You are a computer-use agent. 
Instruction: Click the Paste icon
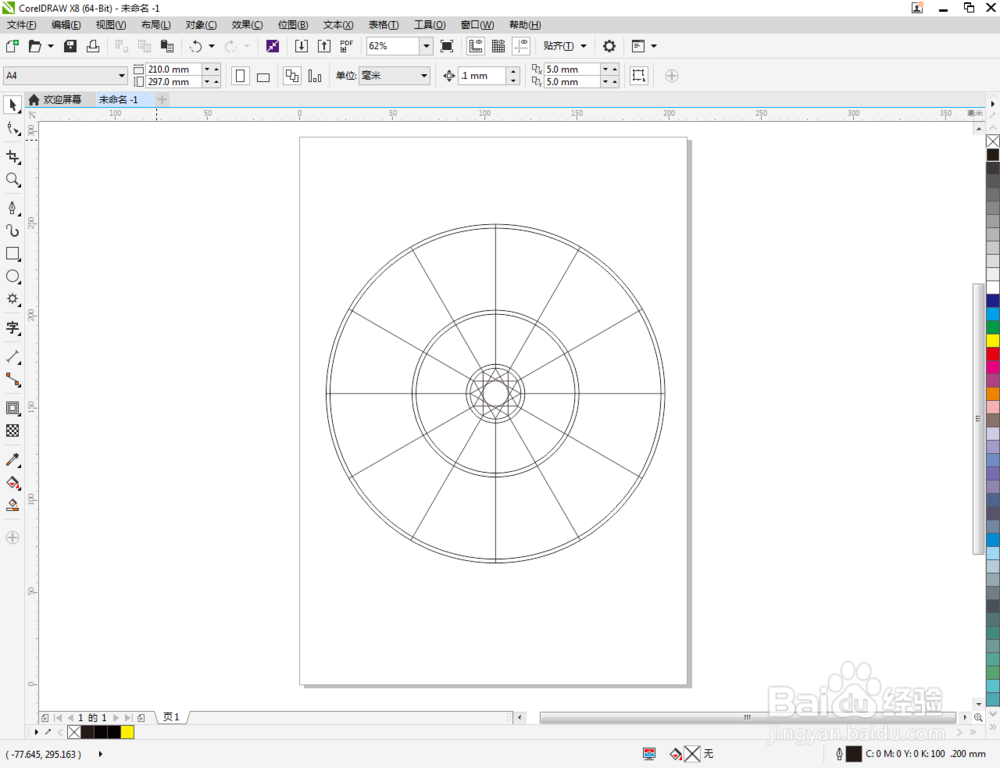[x=167, y=46]
